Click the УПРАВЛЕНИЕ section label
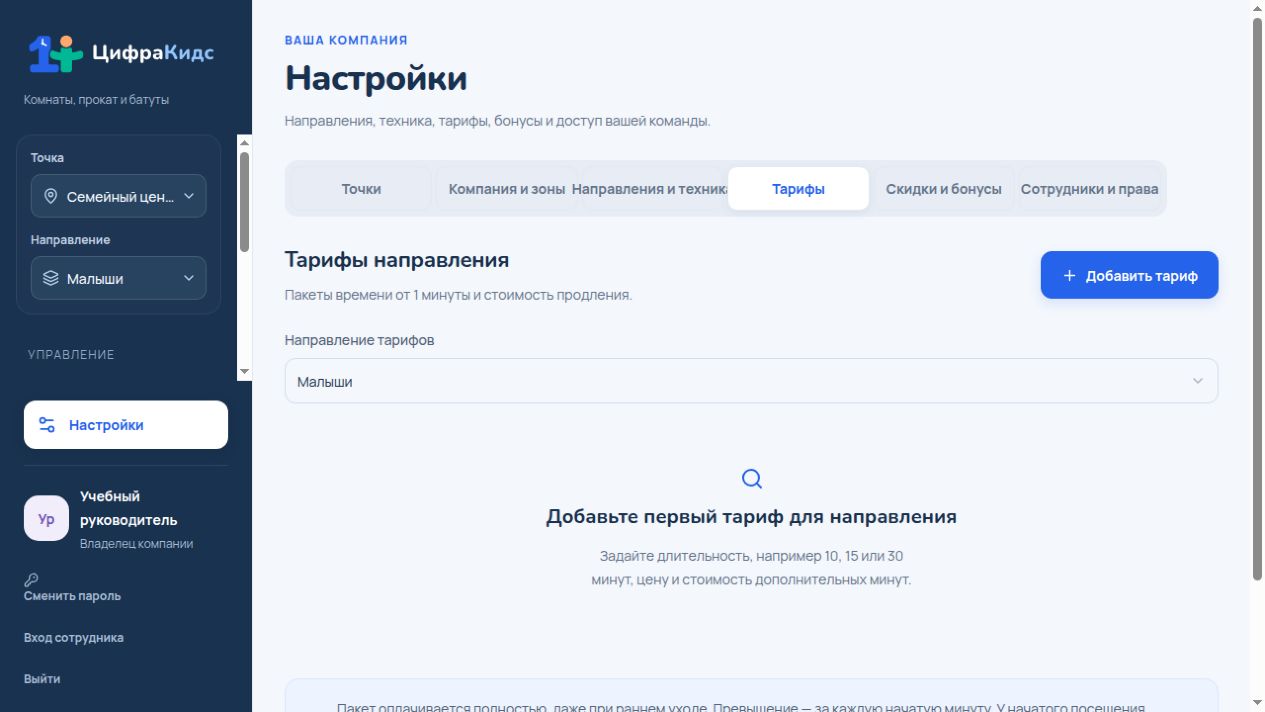1265x712 pixels. coord(71,355)
